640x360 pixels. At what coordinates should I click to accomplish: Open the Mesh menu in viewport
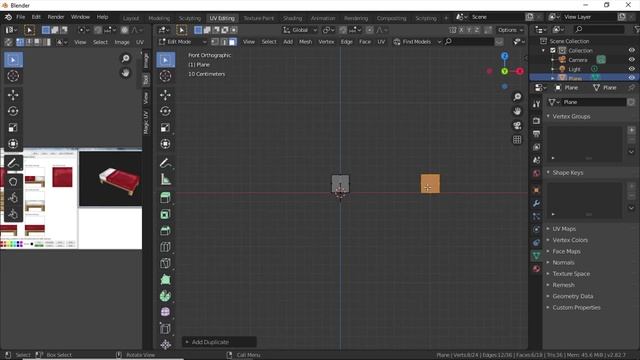pyautogui.click(x=305, y=42)
